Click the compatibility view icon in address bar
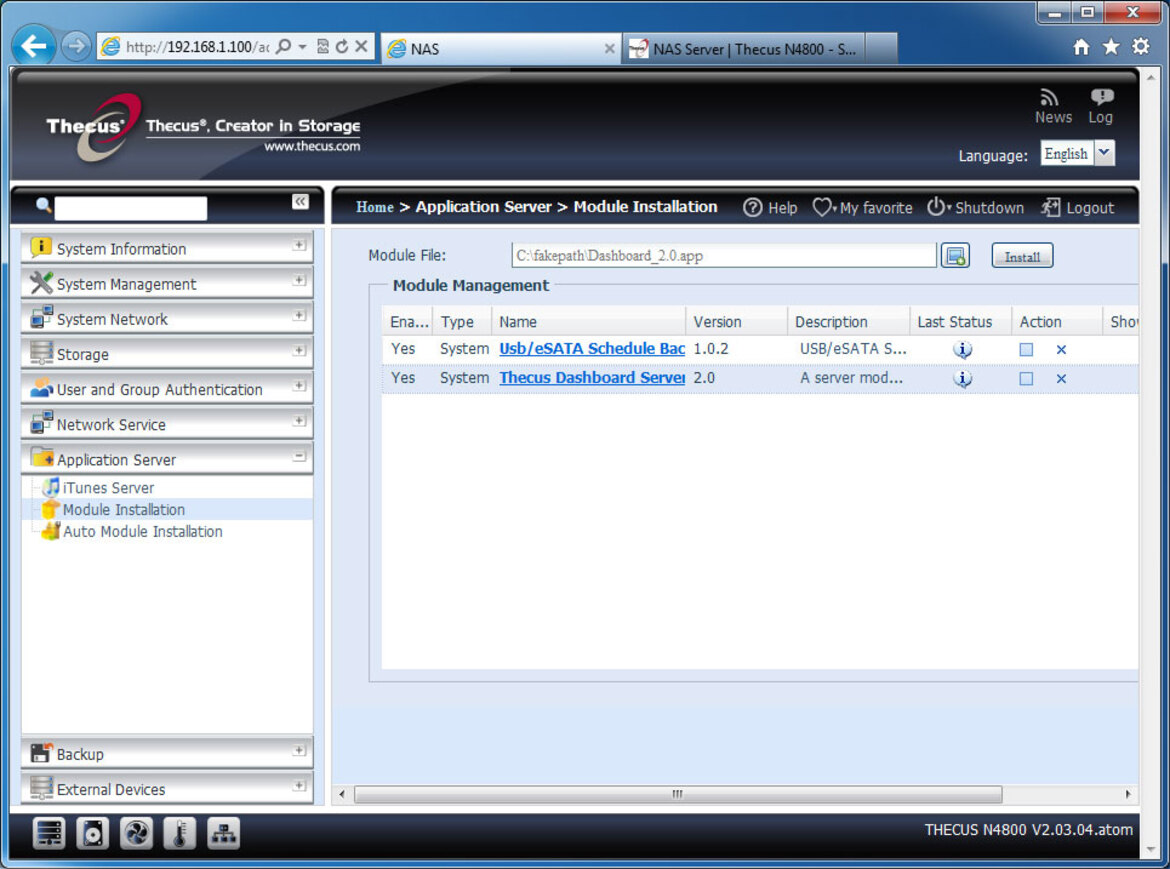 (323, 46)
